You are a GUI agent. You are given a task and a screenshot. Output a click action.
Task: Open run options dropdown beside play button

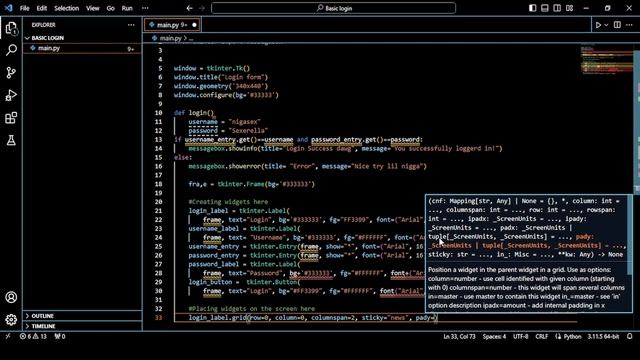click(x=606, y=25)
